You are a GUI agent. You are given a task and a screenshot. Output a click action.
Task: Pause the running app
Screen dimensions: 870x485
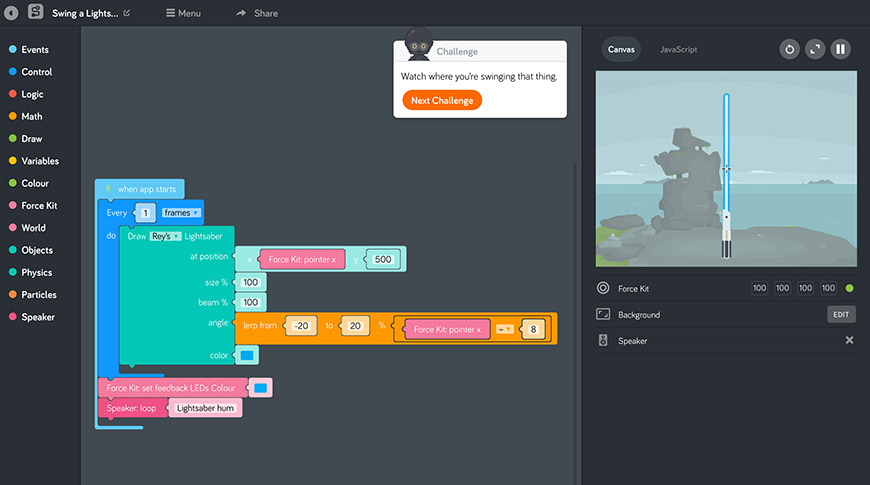pos(840,49)
